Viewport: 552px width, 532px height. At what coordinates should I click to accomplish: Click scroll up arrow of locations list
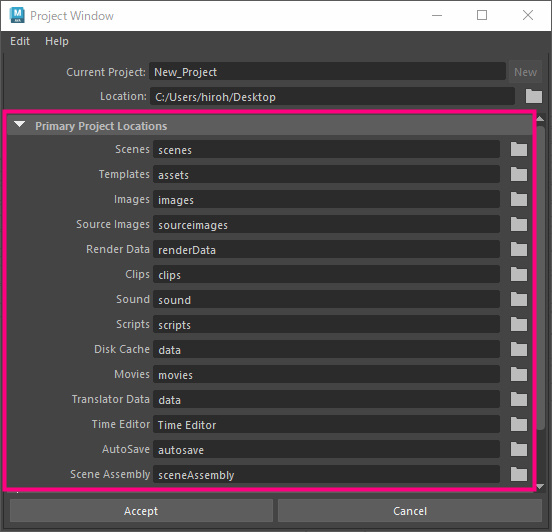click(540, 119)
